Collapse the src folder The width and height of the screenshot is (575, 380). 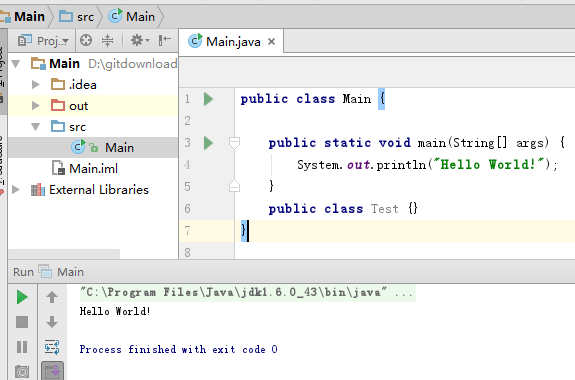point(36,127)
